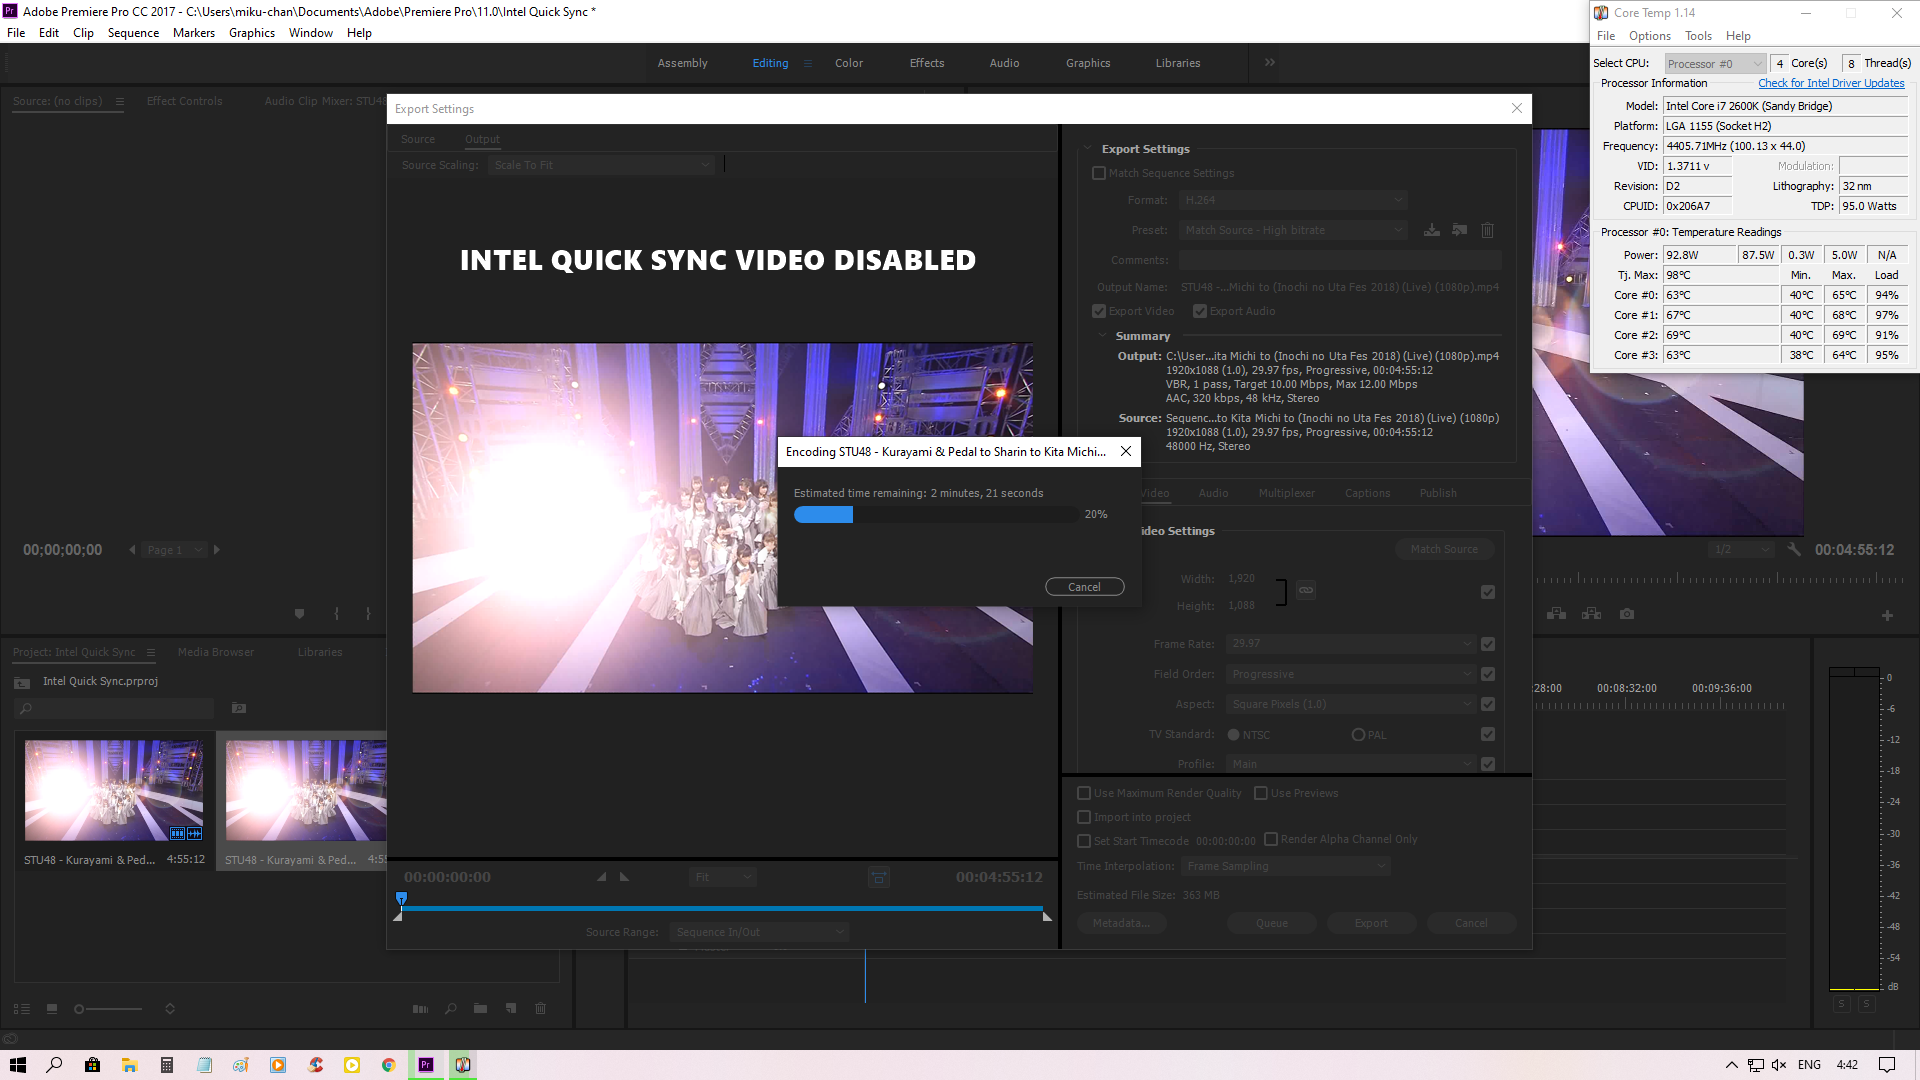The width and height of the screenshot is (1920, 1080).
Task: Click the Sort Icons arrows in Project panel
Action: (170, 1009)
